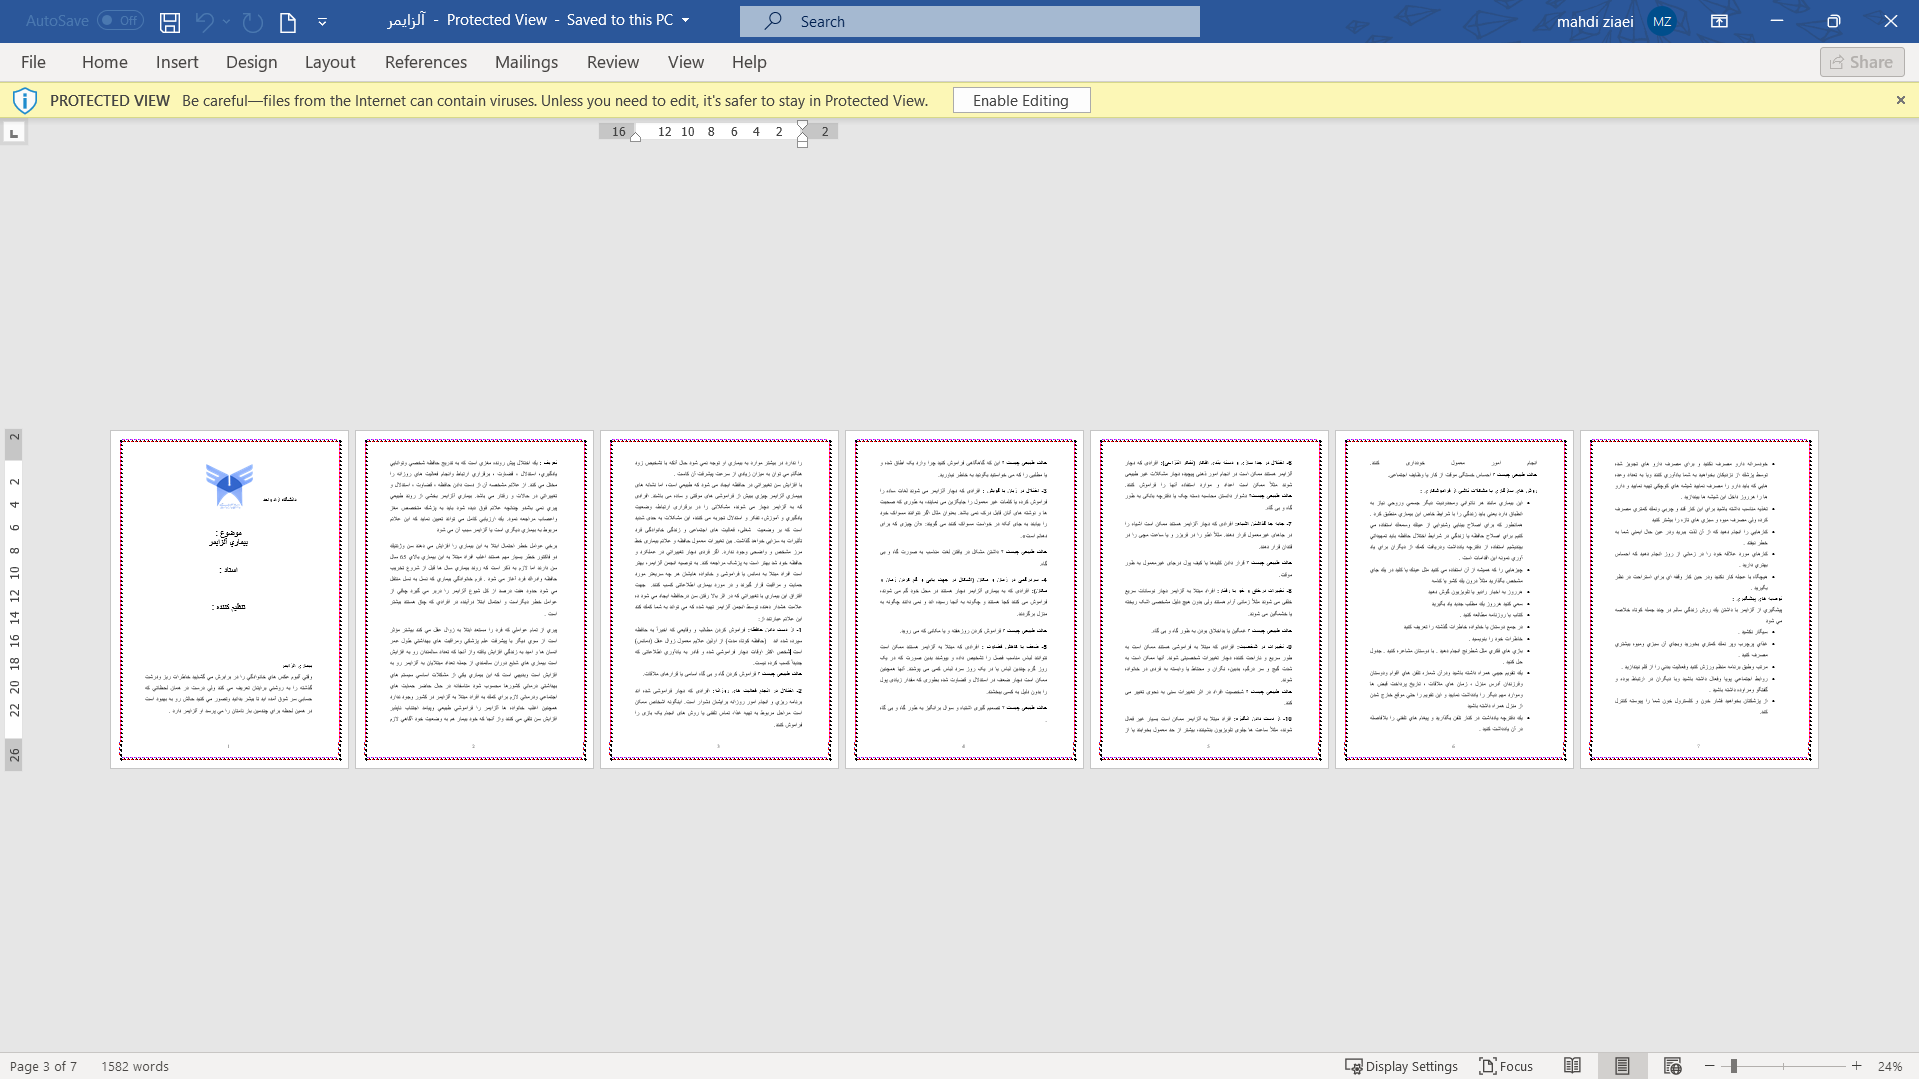Click the 1582 words count
The height and width of the screenshot is (1079, 1919).
(135, 1066)
